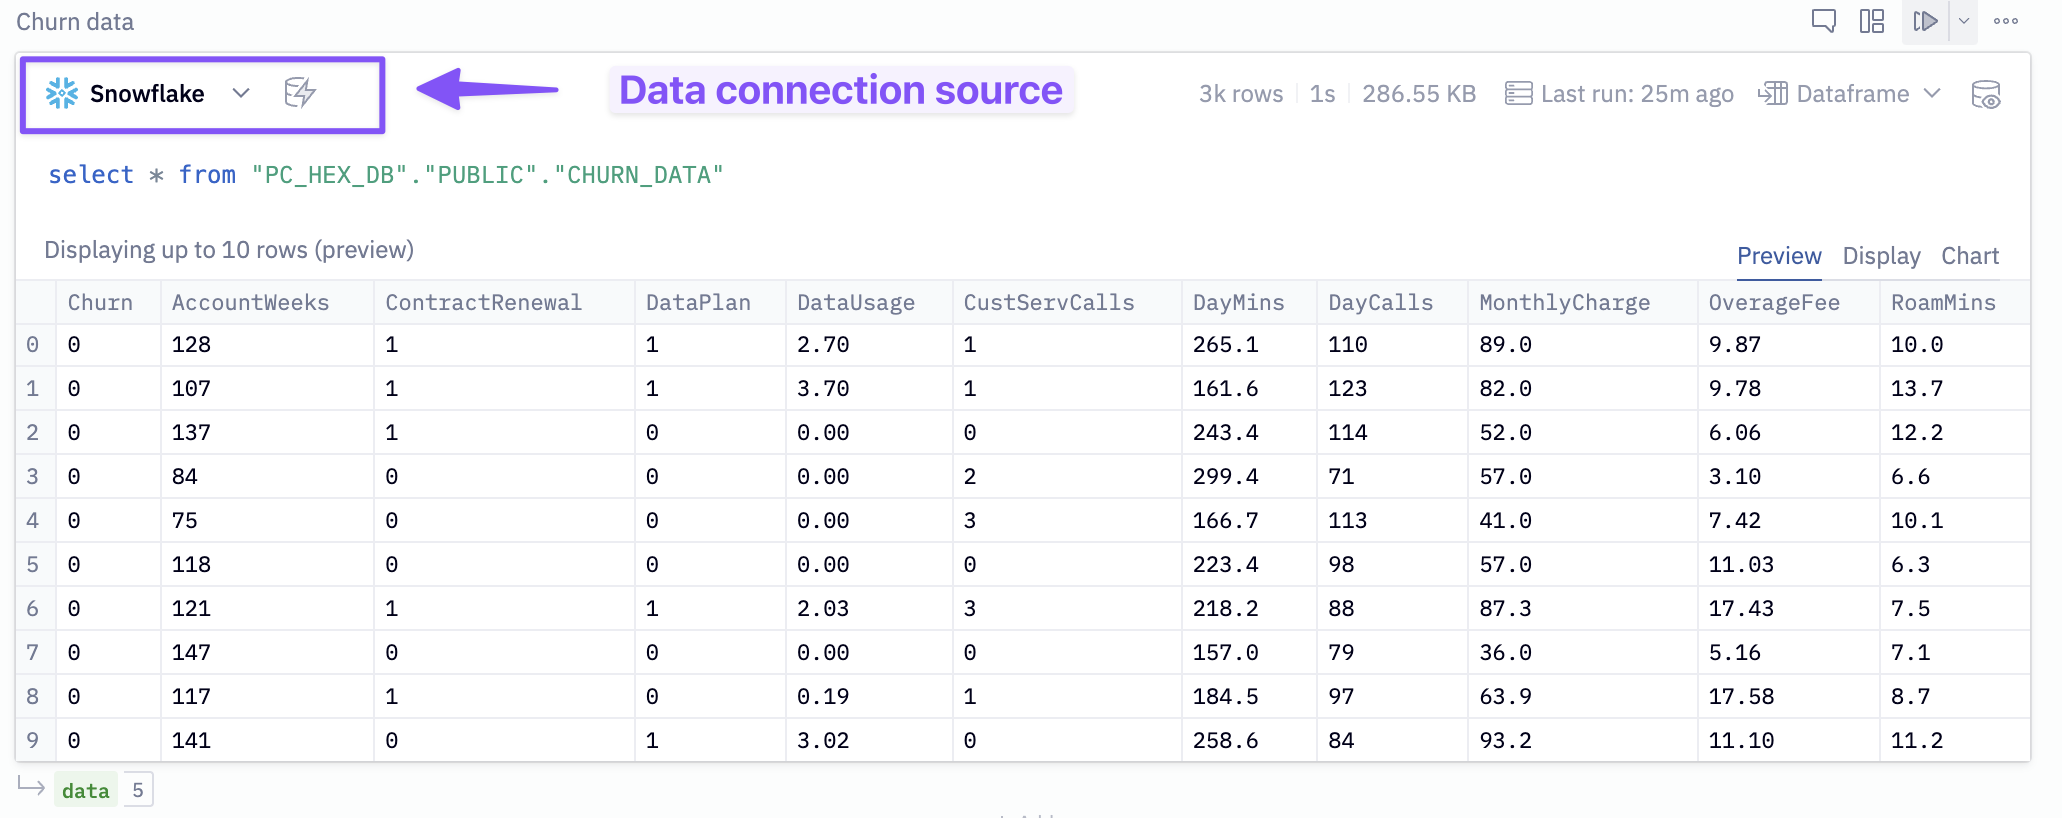
Task: Switch to the Display tab
Action: [1880, 256]
